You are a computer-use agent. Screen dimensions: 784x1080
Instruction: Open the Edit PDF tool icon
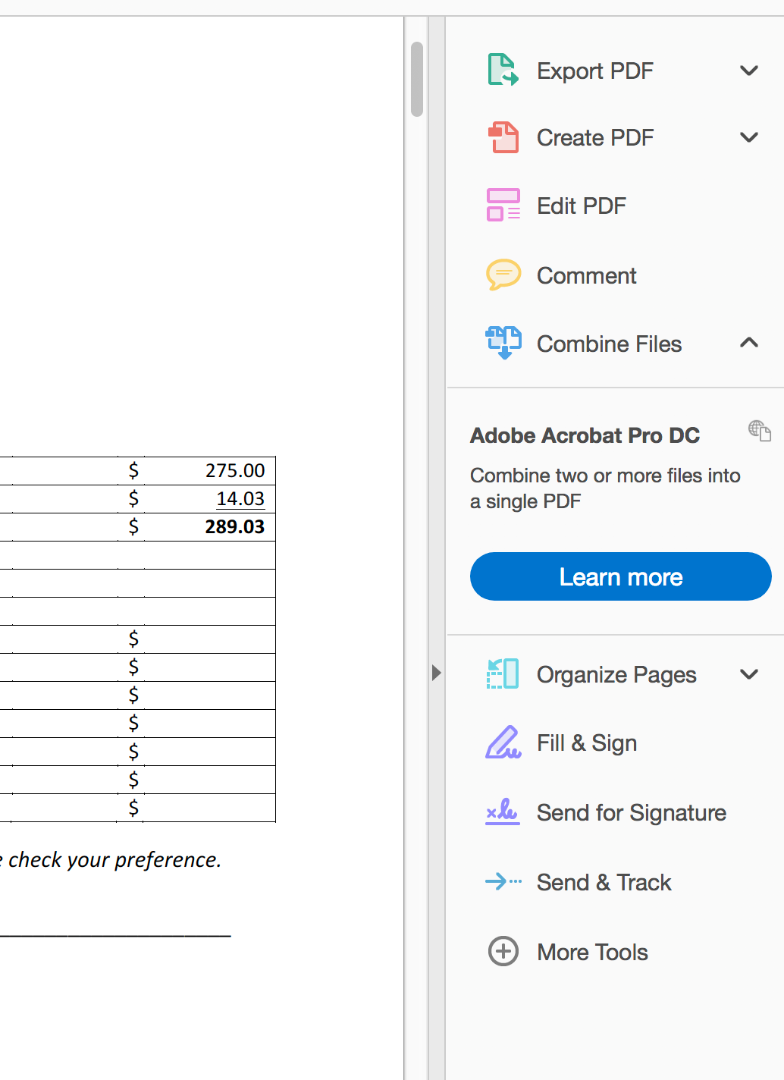(503, 205)
